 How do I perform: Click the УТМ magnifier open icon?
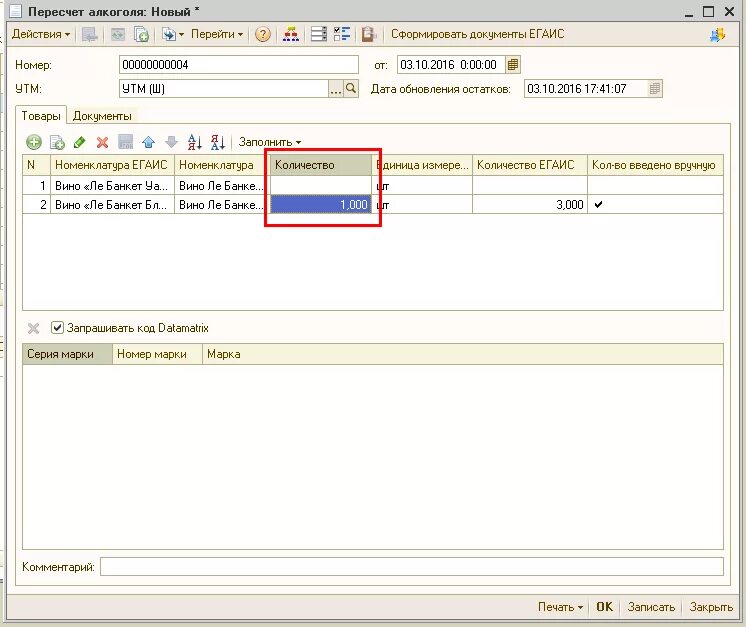click(351, 89)
